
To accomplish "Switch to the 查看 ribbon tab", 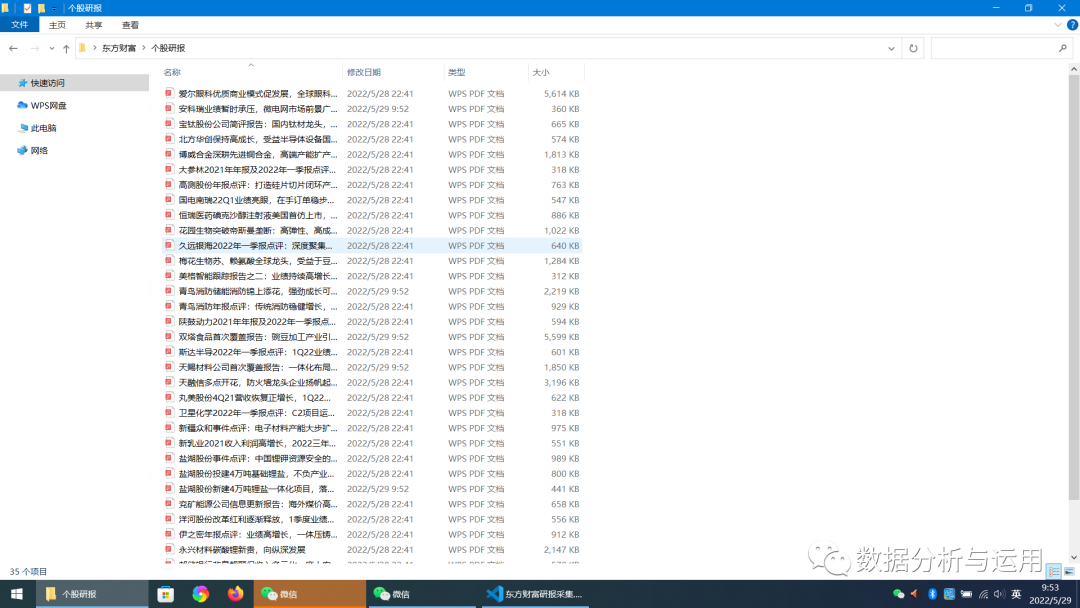I will coord(130,25).
